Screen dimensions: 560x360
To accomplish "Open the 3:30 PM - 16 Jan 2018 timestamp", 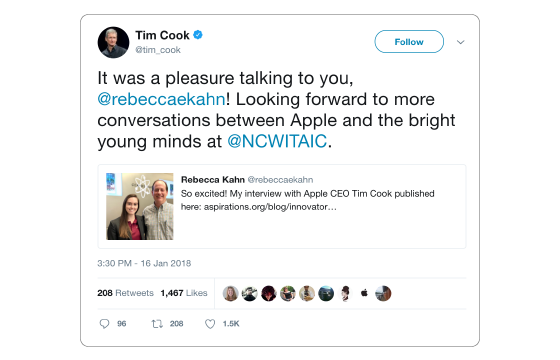I will [144, 263].
